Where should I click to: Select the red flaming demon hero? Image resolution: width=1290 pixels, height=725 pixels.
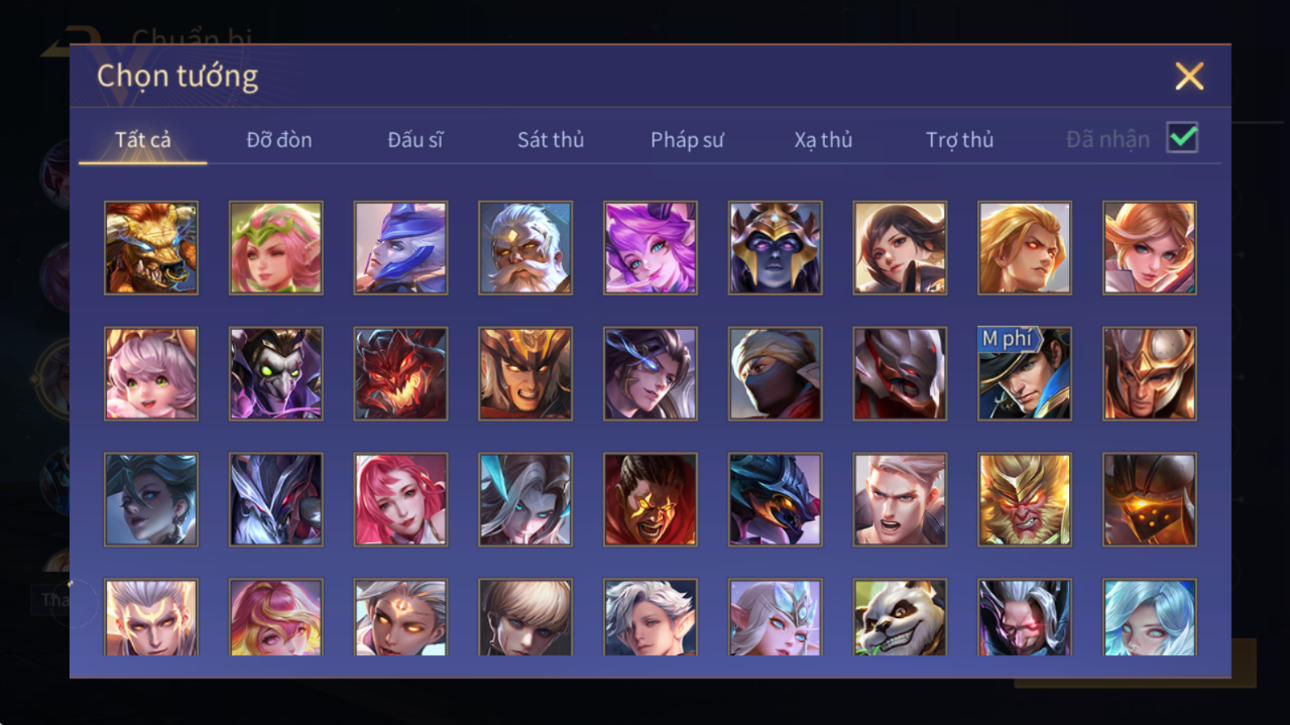(x=400, y=374)
